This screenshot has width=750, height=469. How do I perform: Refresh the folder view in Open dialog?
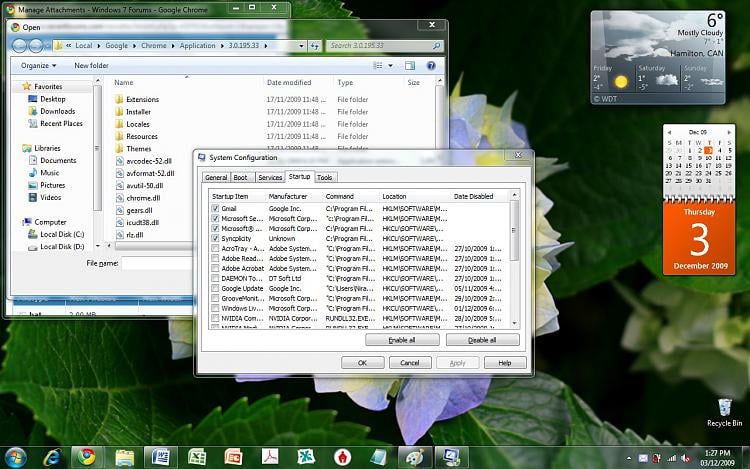click(x=314, y=46)
